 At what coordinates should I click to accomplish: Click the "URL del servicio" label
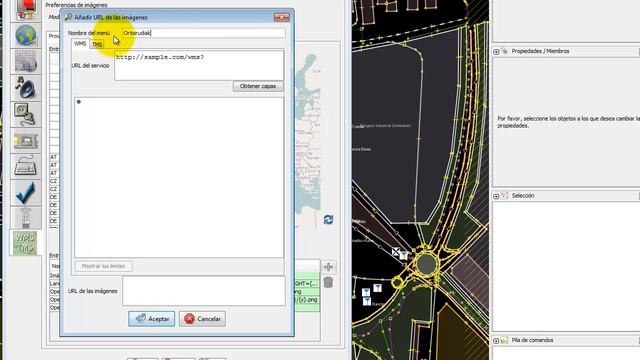click(x=91, y=65)
